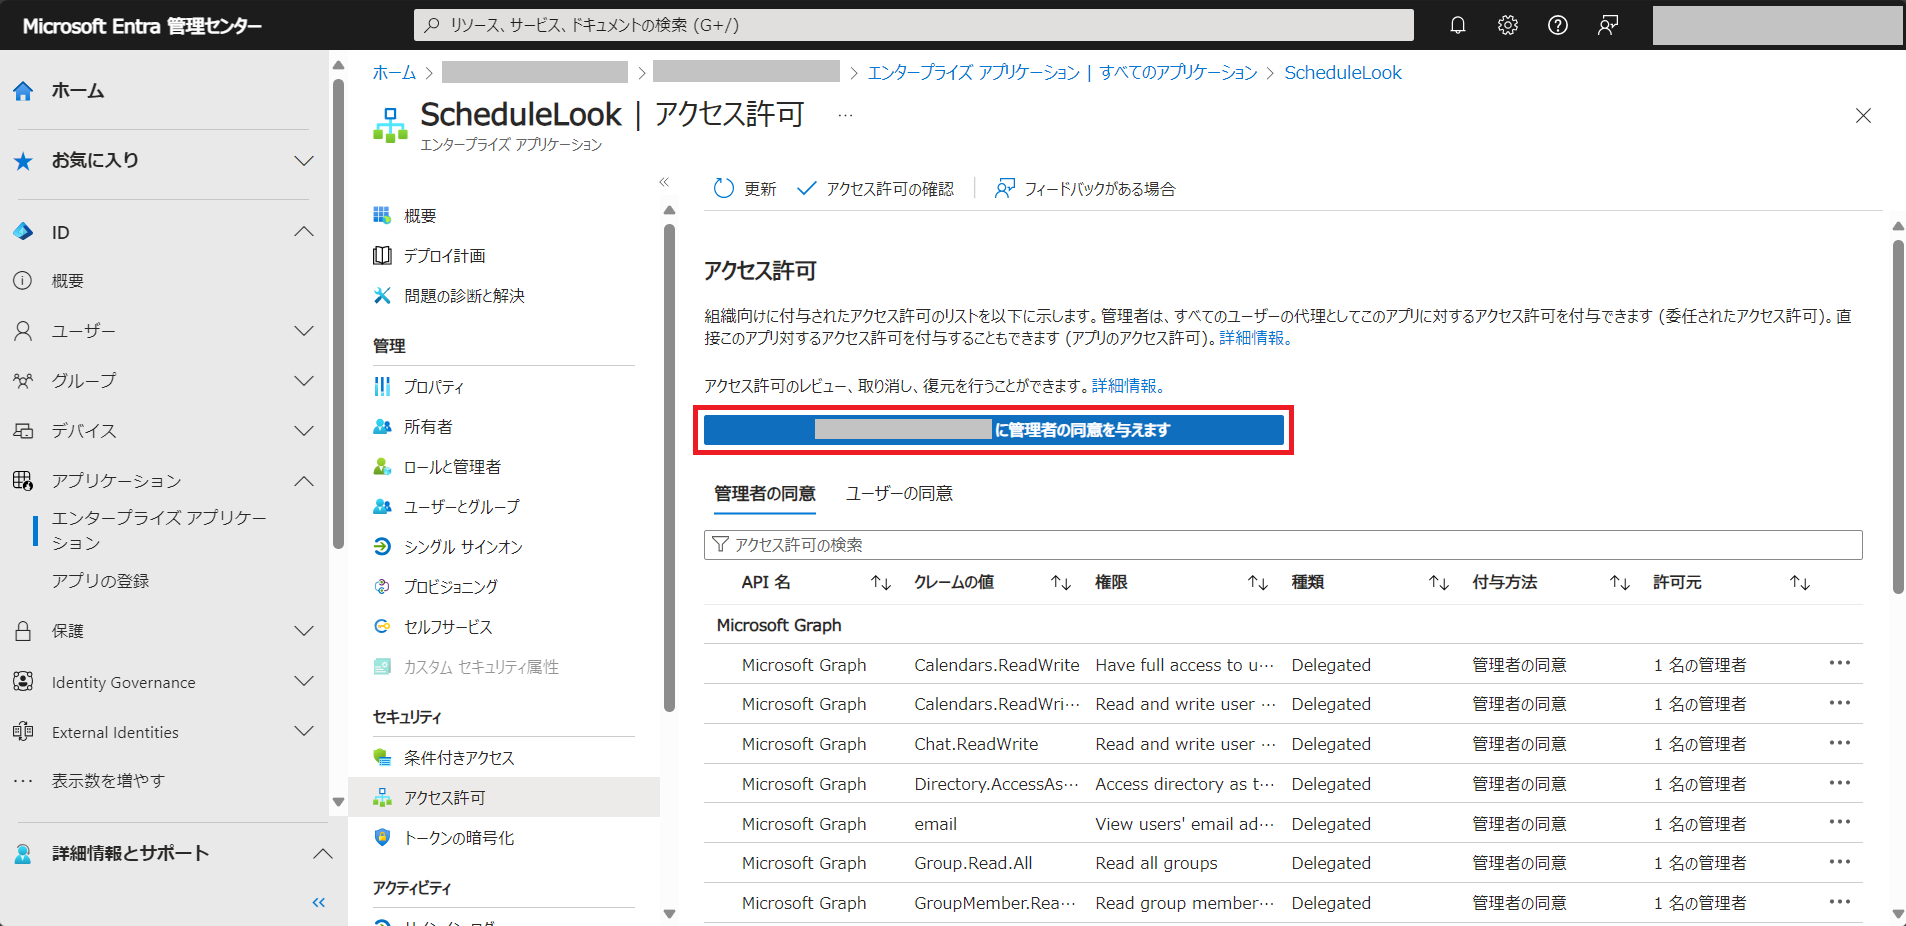This screenshot has height=926, width=1906.
Task: Open the notifications bell icon
Action: pos(1458,25)
